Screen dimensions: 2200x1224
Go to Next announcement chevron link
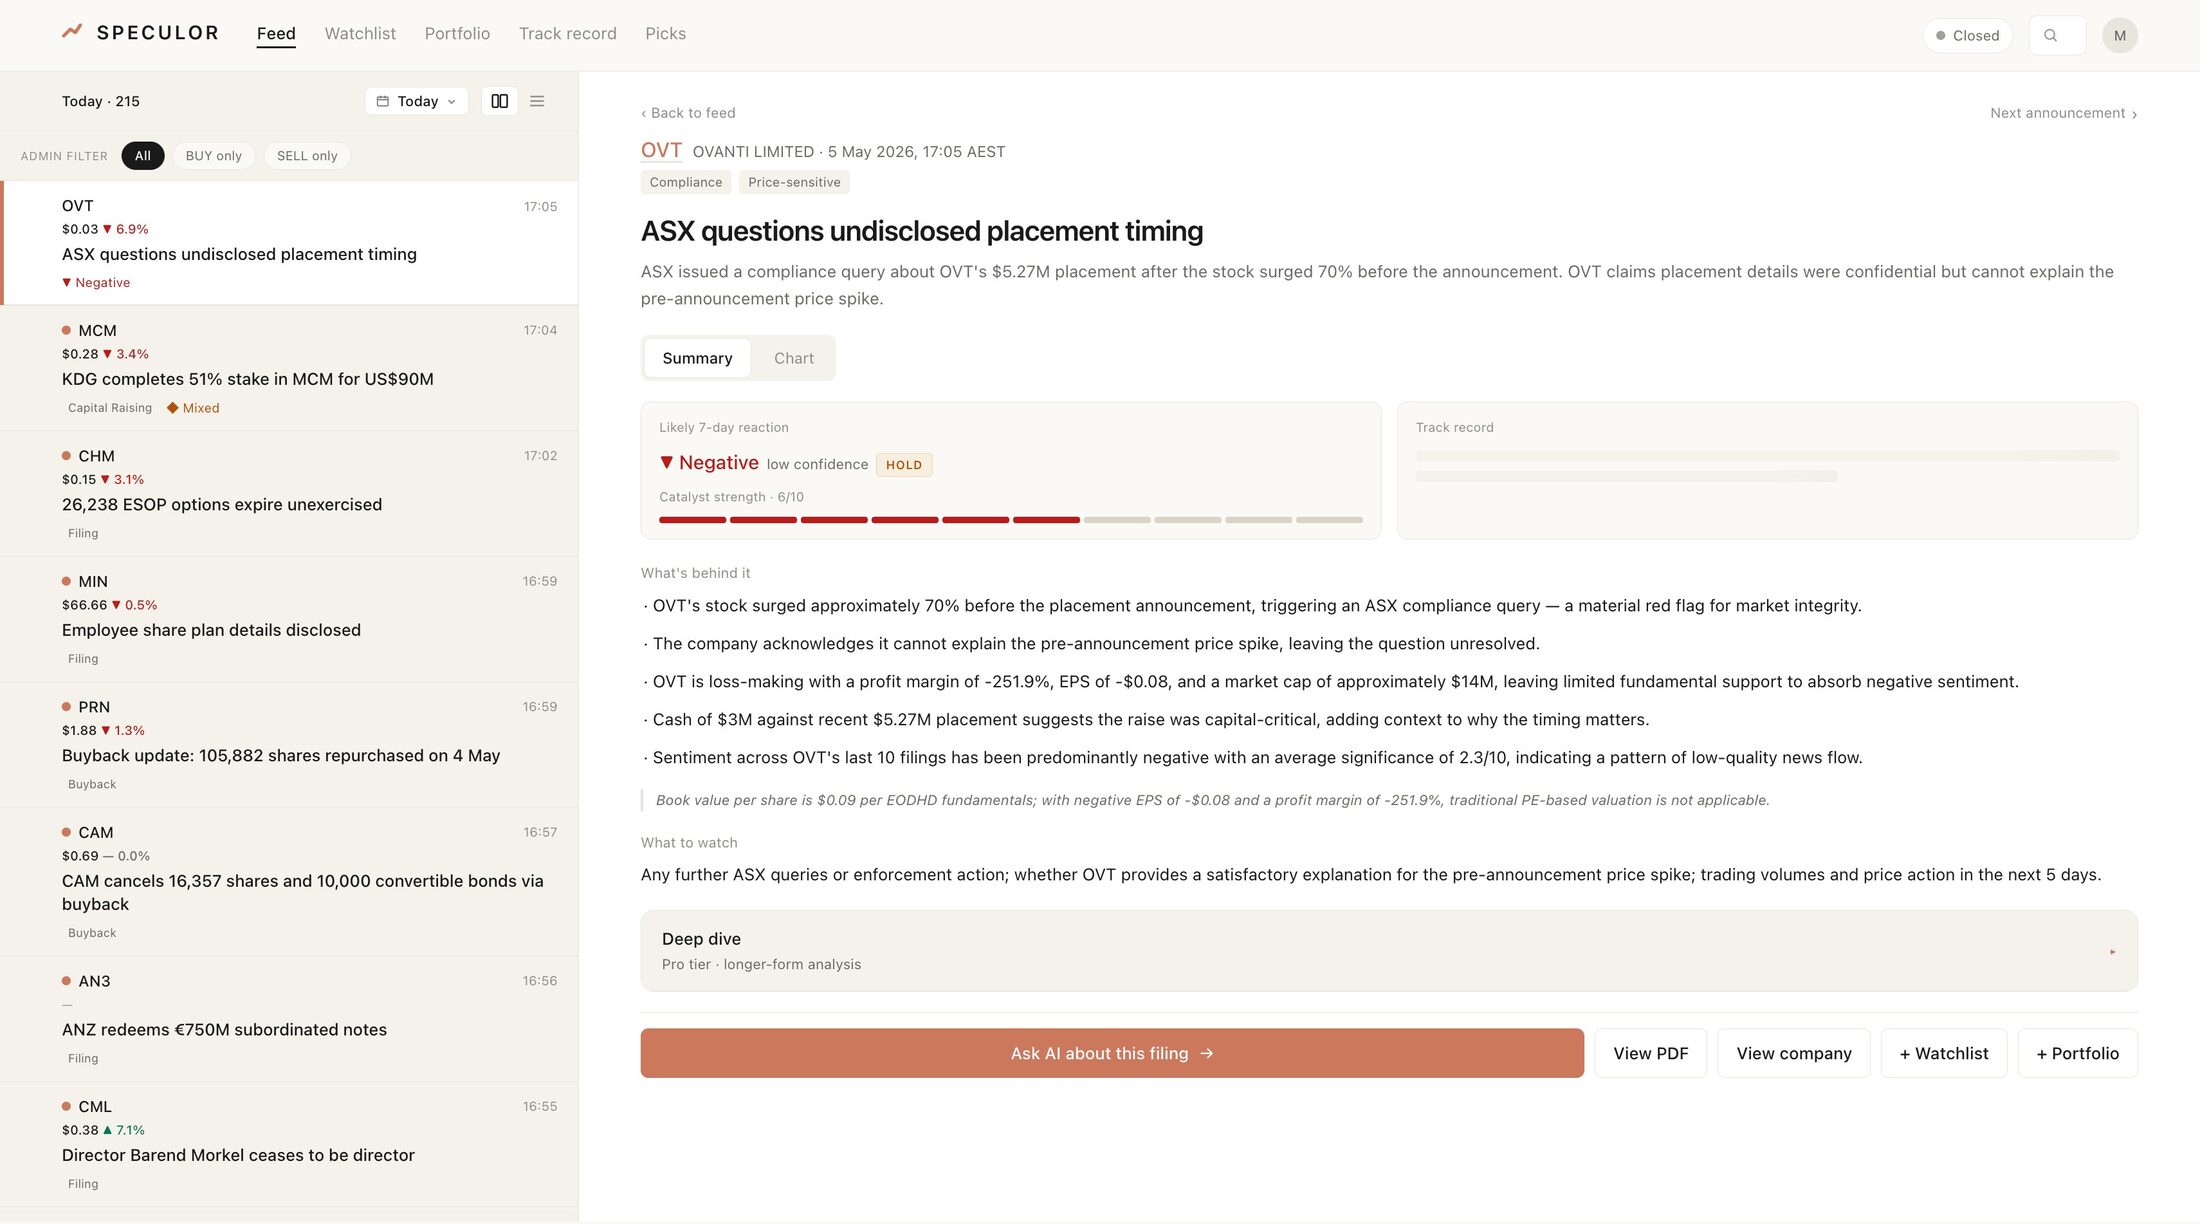(x=2063, y=113)
